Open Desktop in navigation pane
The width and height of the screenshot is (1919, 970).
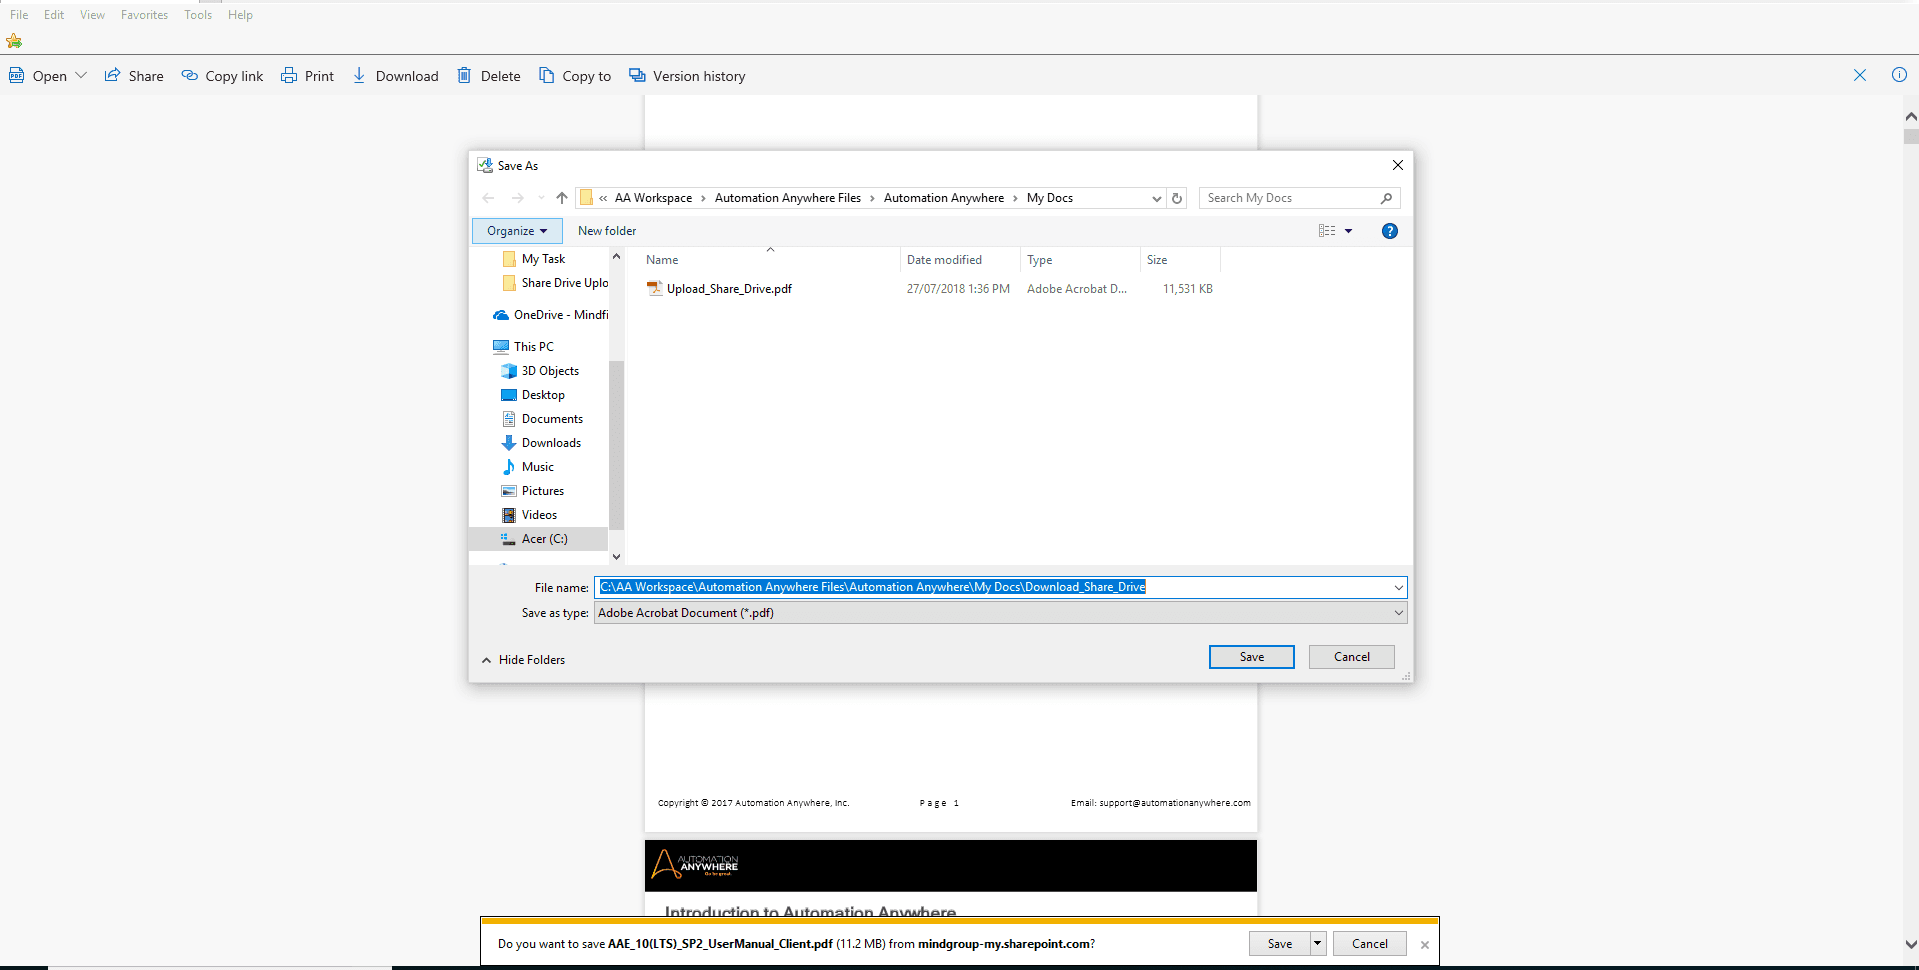click(533, 395)
